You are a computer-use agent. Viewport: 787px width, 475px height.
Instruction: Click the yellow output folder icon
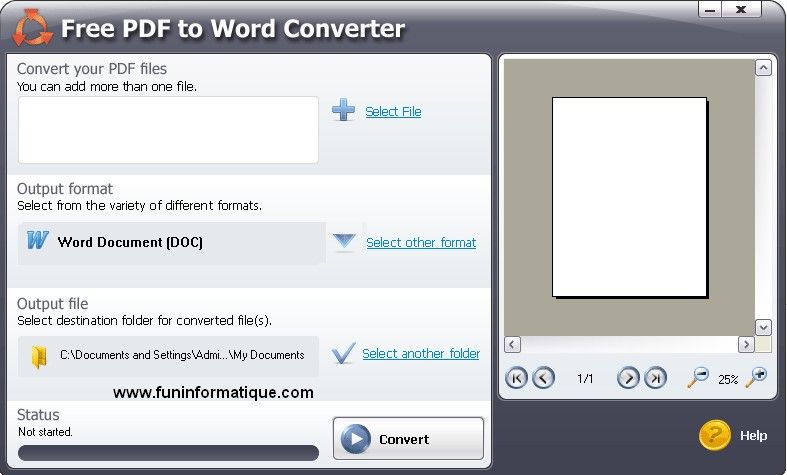(x=39, y=357)
